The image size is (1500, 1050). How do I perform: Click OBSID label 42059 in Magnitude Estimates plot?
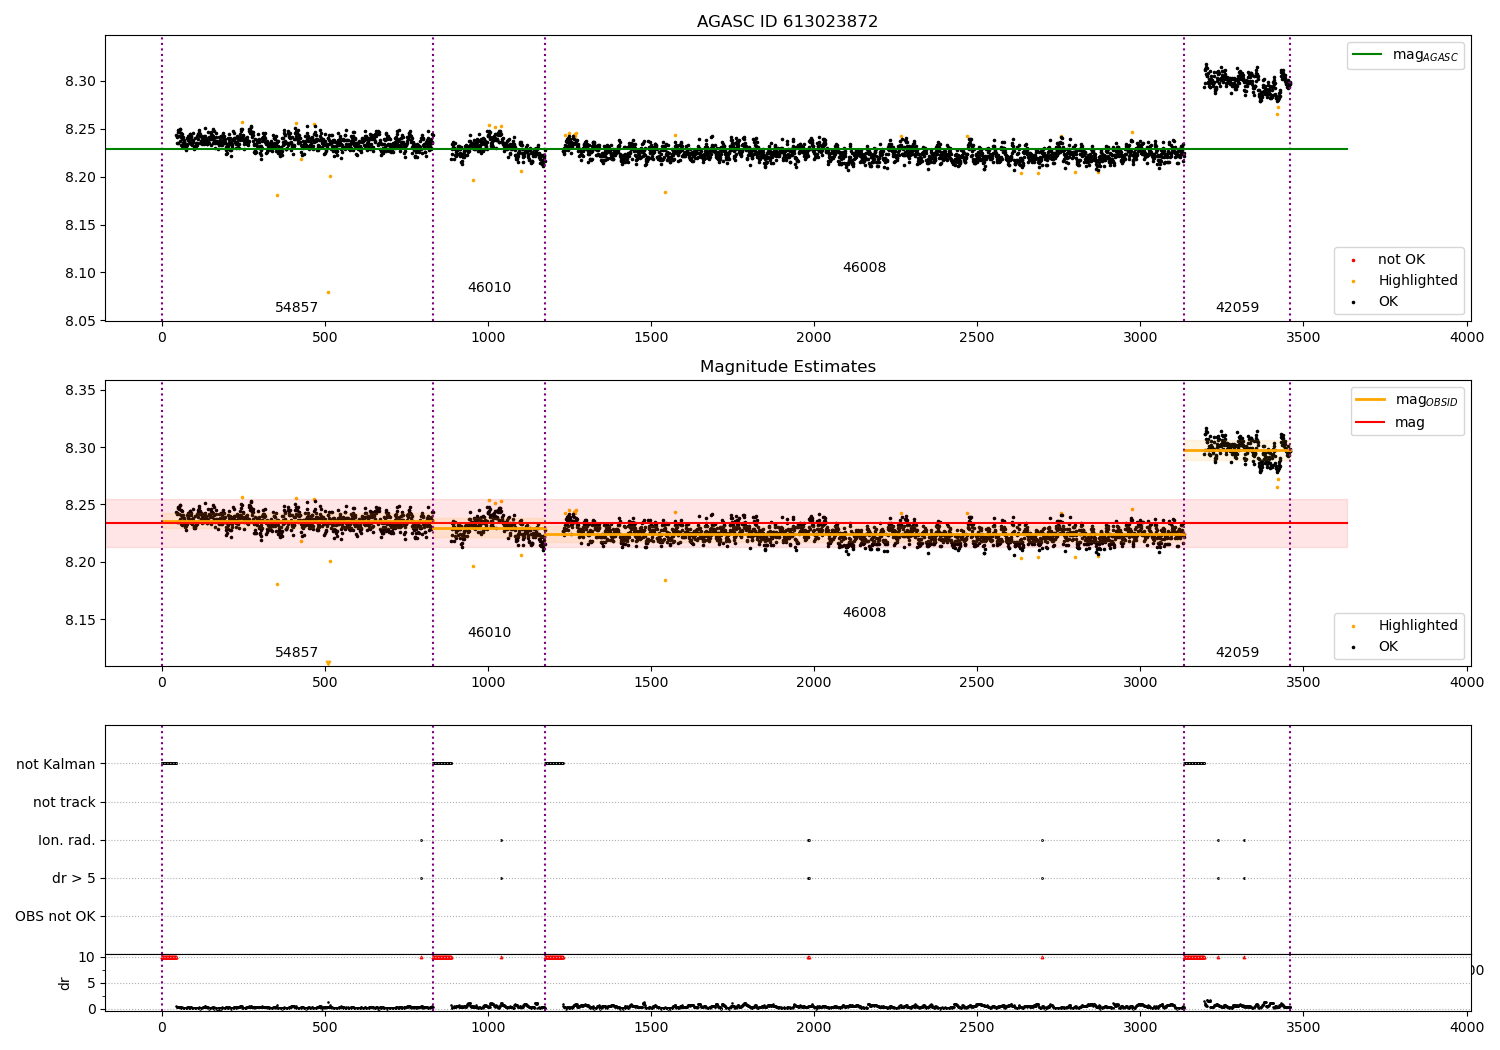tap(1237, 653)
